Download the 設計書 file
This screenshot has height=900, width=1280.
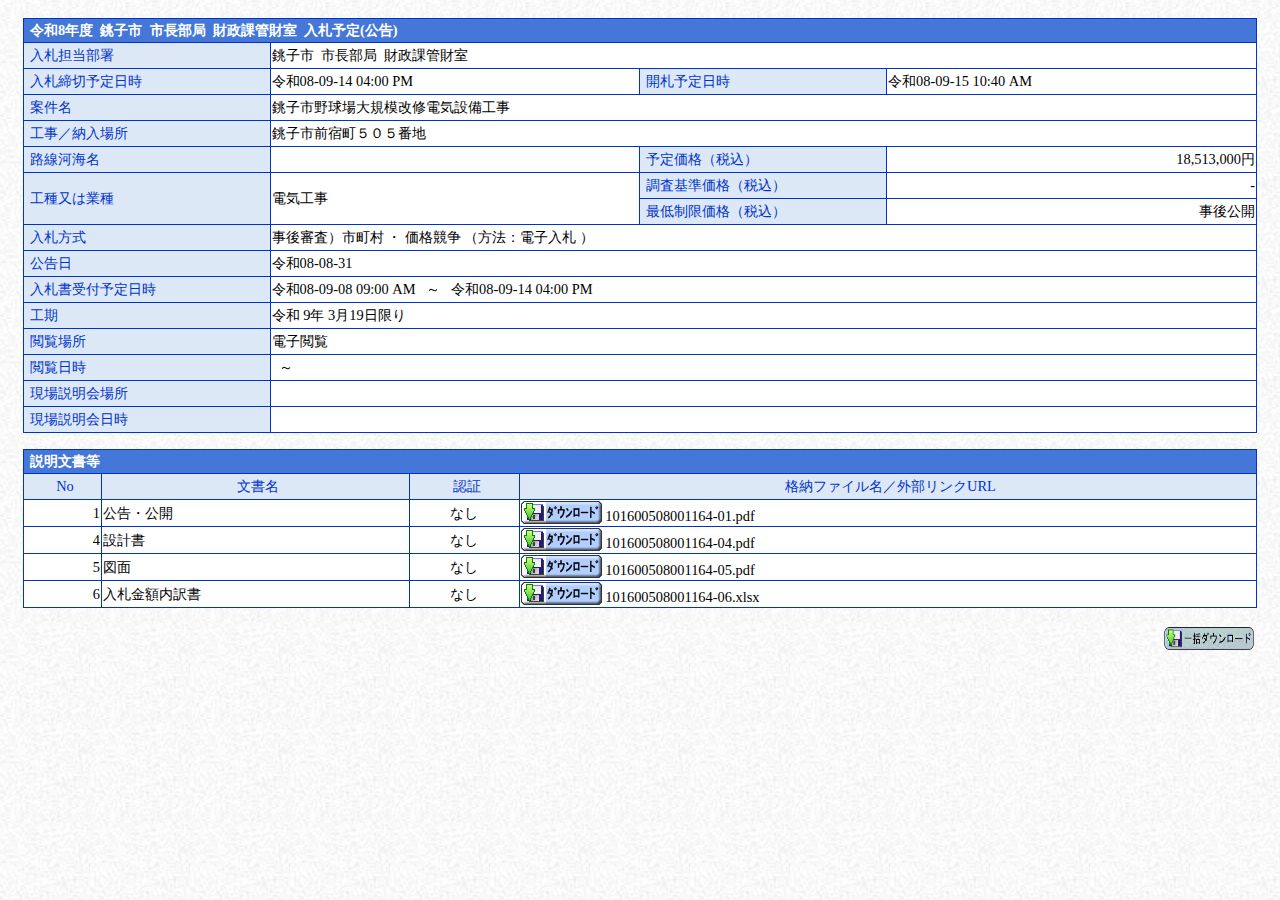561,539
